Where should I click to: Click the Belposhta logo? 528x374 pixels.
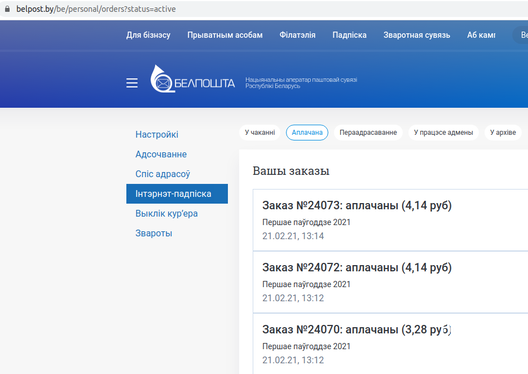point(193,79)
